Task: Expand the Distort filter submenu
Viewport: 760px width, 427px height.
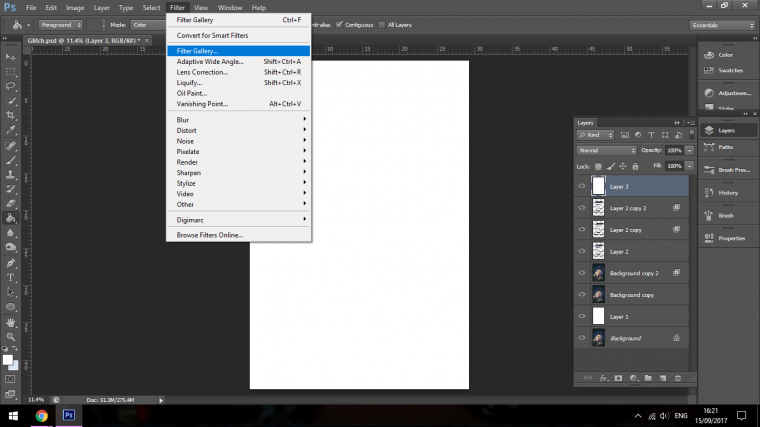Action: click(x=238, y=130)
